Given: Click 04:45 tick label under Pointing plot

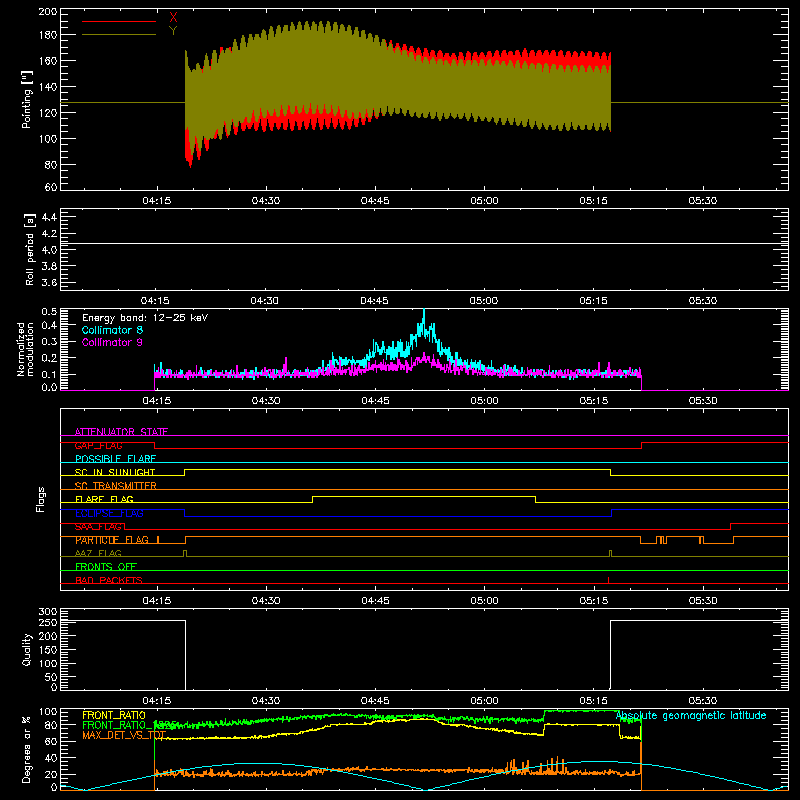Looking at the screenshot, I should 375,201.
